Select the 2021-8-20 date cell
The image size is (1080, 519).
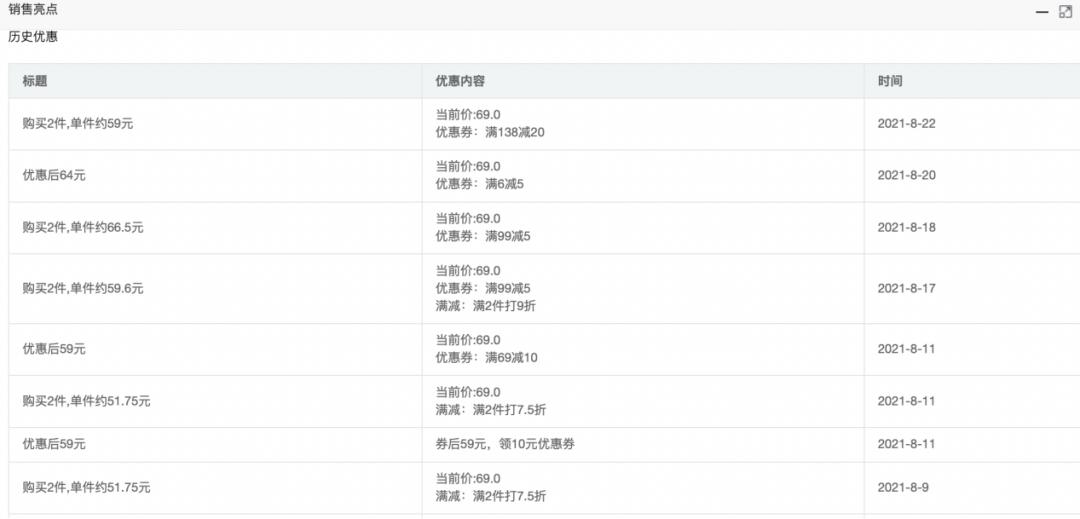906,176
